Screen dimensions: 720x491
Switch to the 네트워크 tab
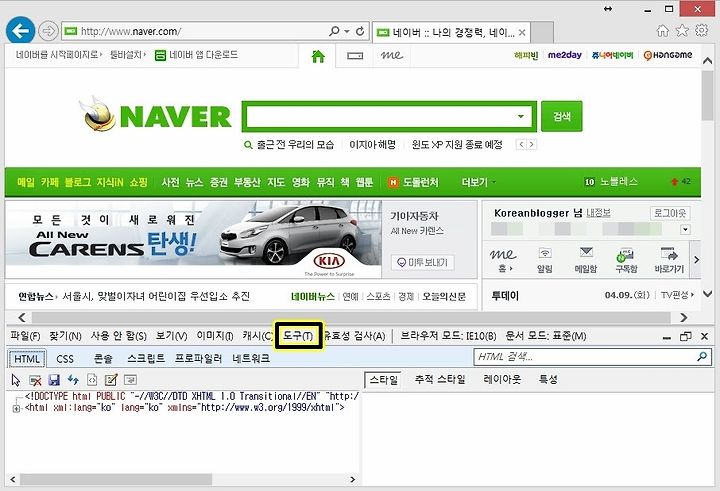[251, 359]
